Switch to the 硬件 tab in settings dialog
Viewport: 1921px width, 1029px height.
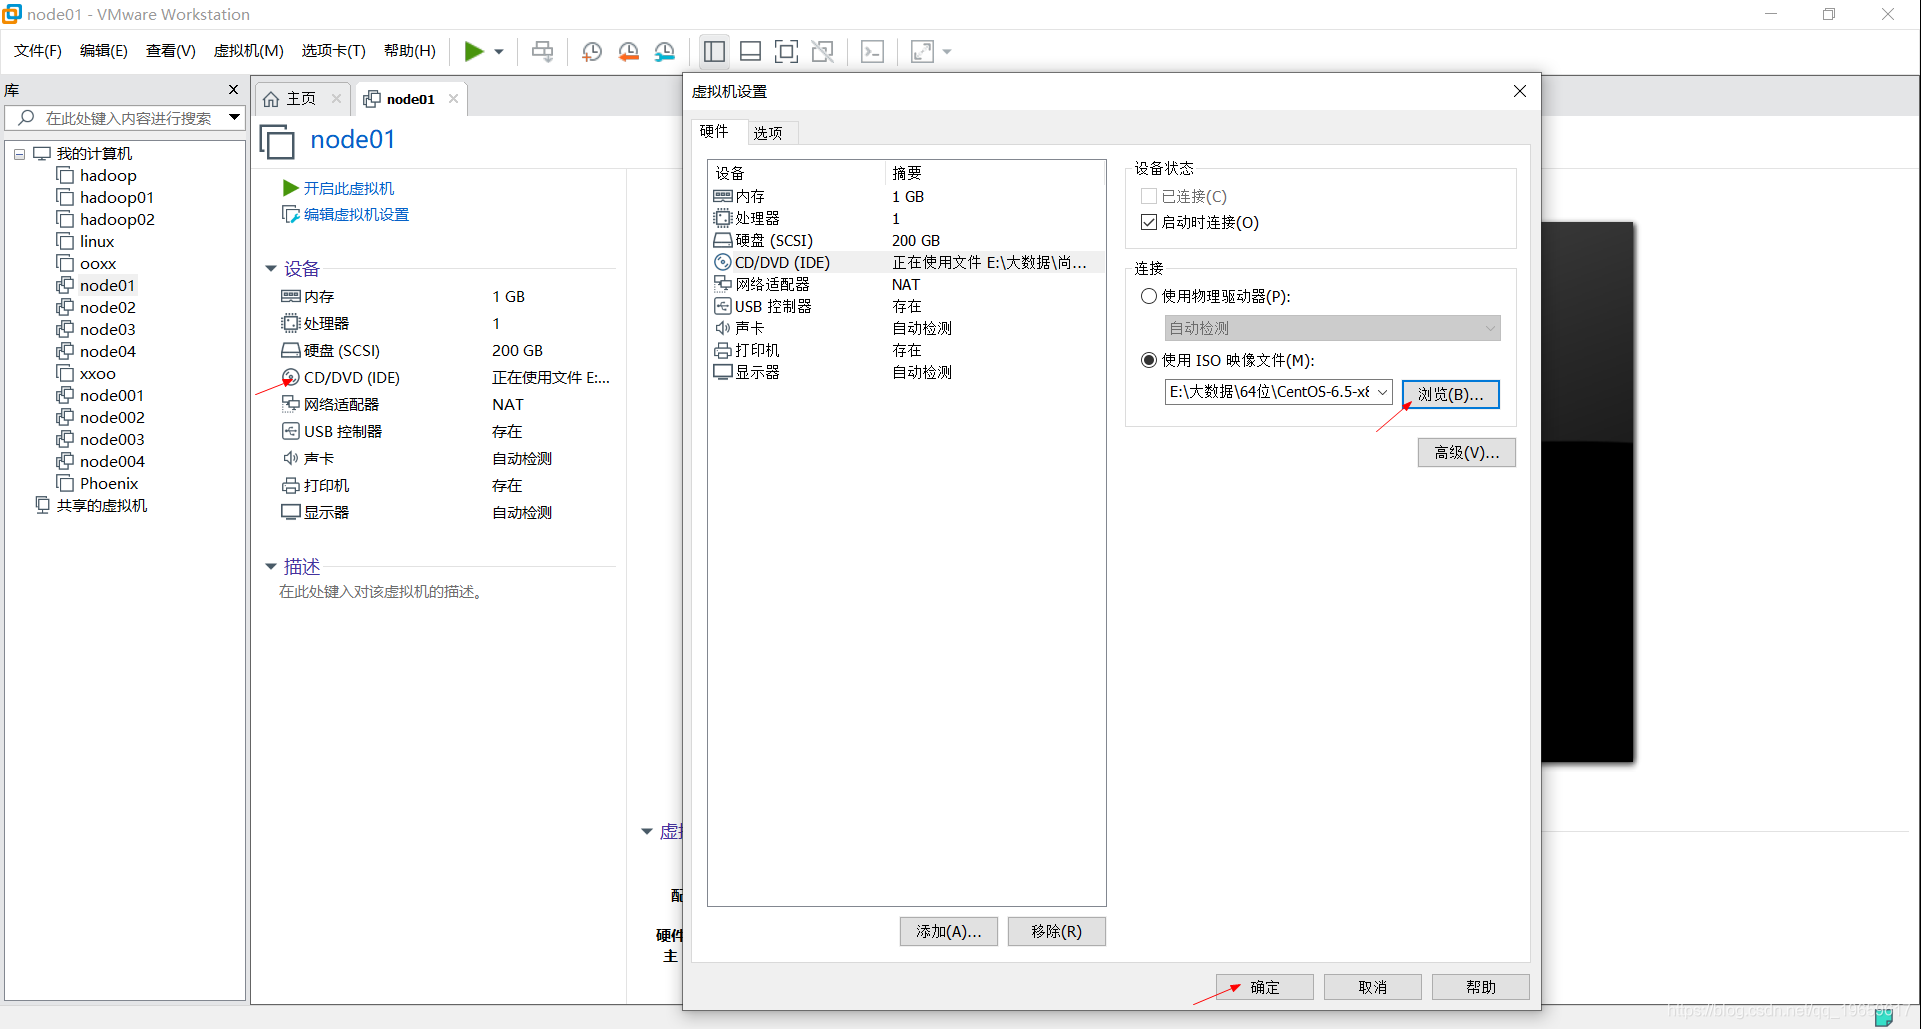coord(714,132)
